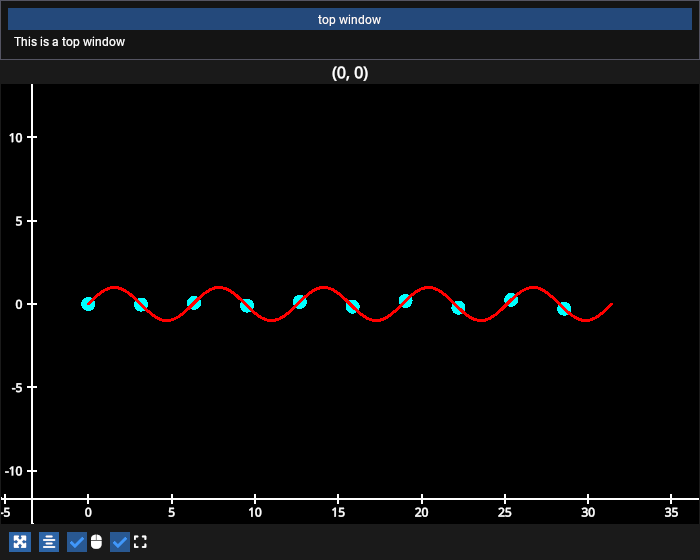Screen dimensions: 700x560
Task: Click the red sine curve's right endpoint
Action: click(x=611, y=304)
